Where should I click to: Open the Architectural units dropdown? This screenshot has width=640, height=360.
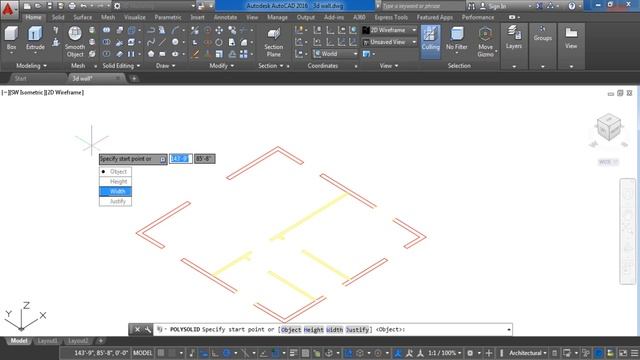click(x=527, y=353)
